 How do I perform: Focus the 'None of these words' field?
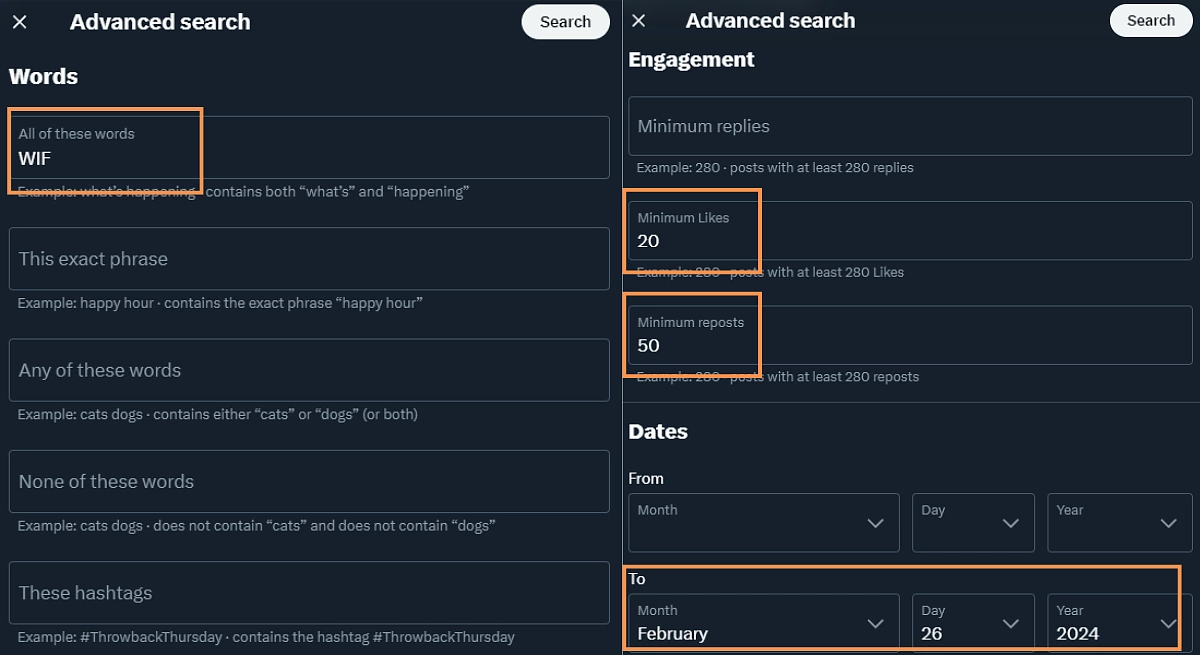(309, 481)
